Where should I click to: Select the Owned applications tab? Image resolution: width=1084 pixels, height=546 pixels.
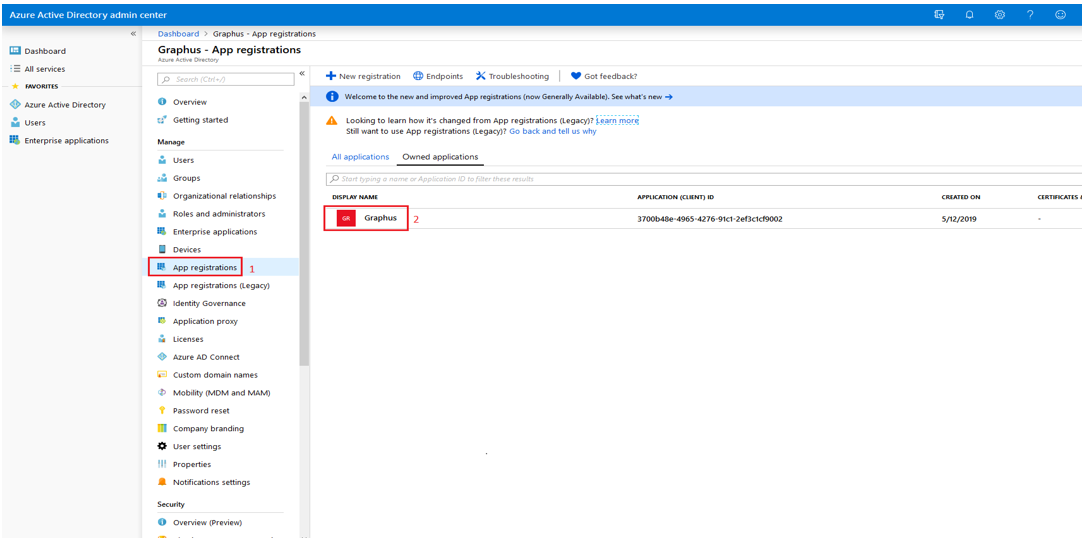pos(440,157)
